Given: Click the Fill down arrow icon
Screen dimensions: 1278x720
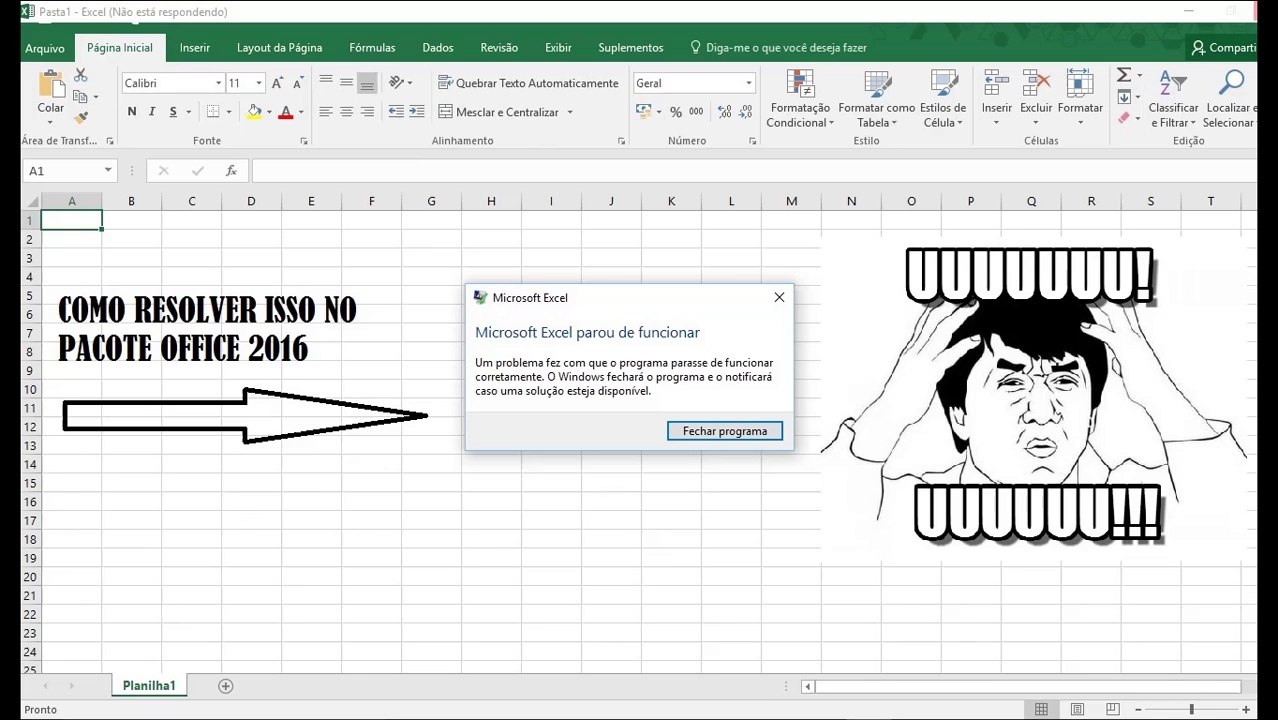Looking at the screenshot, I should click(1124, 97).
